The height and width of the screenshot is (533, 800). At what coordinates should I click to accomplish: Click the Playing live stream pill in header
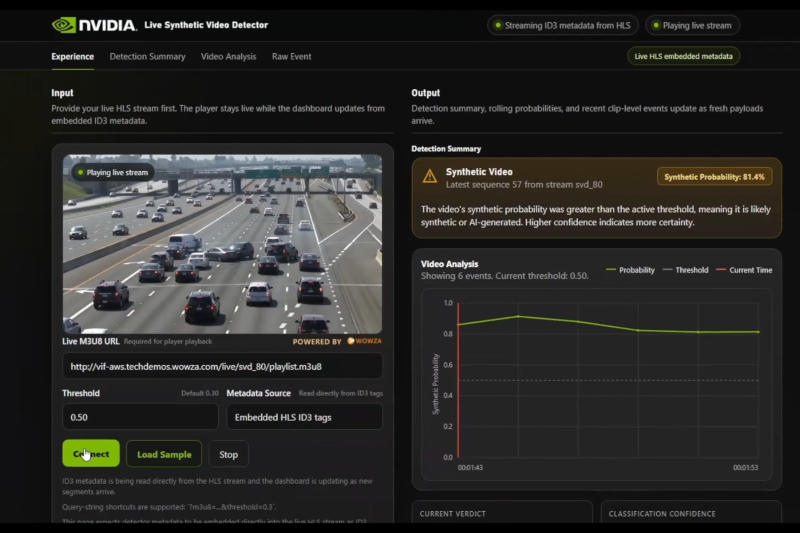692,25
